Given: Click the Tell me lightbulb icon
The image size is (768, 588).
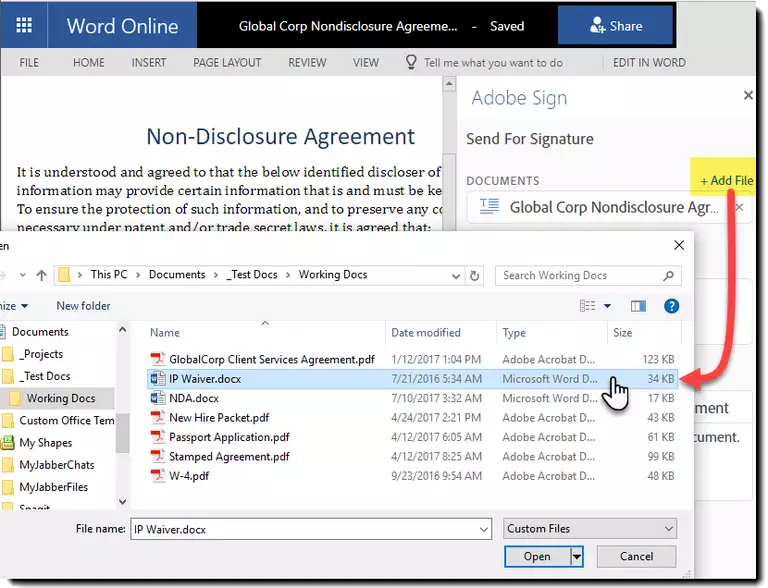Looking at the screenshot, I should tap(410, 62).
